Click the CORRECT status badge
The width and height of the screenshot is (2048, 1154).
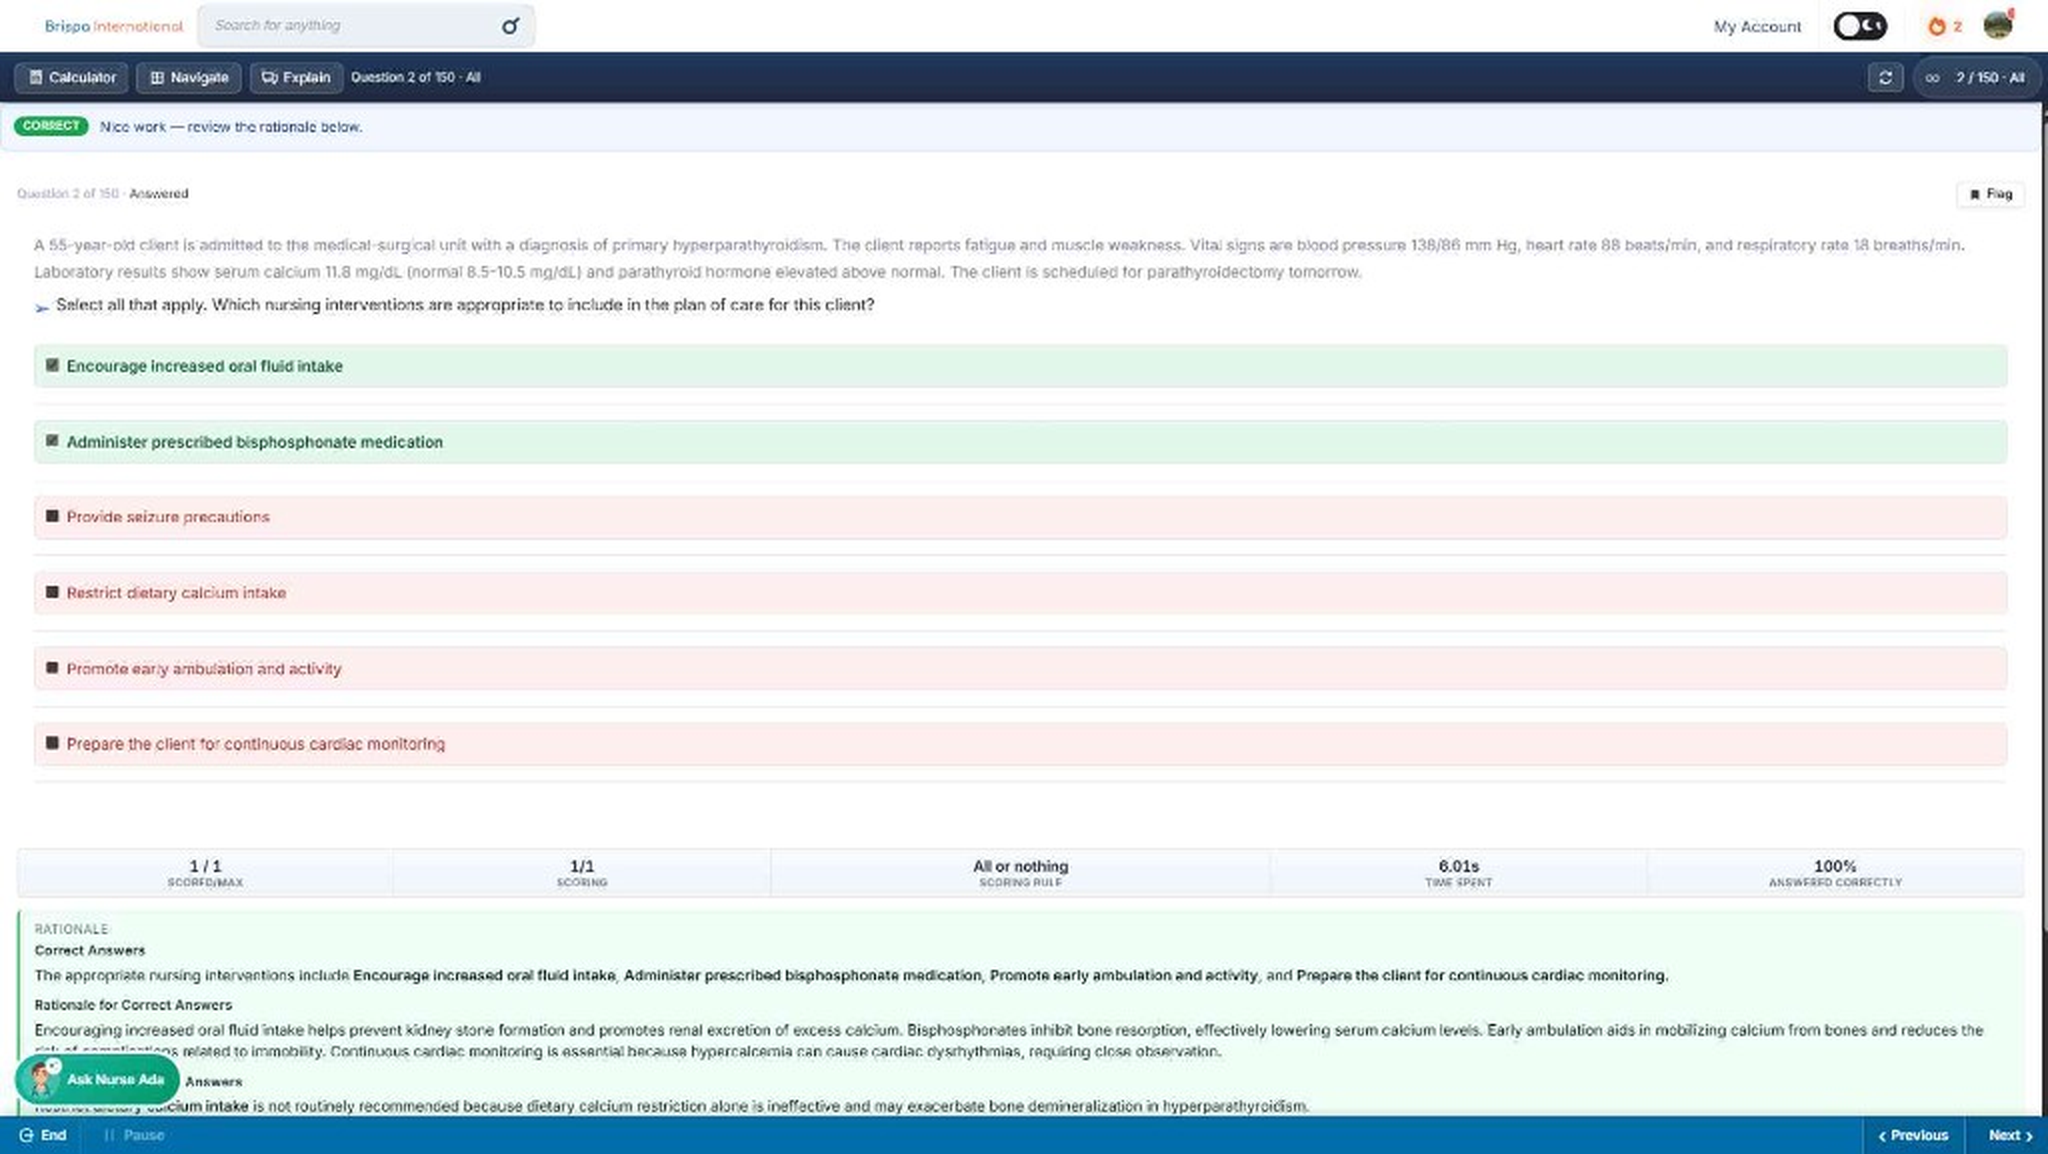51,126
